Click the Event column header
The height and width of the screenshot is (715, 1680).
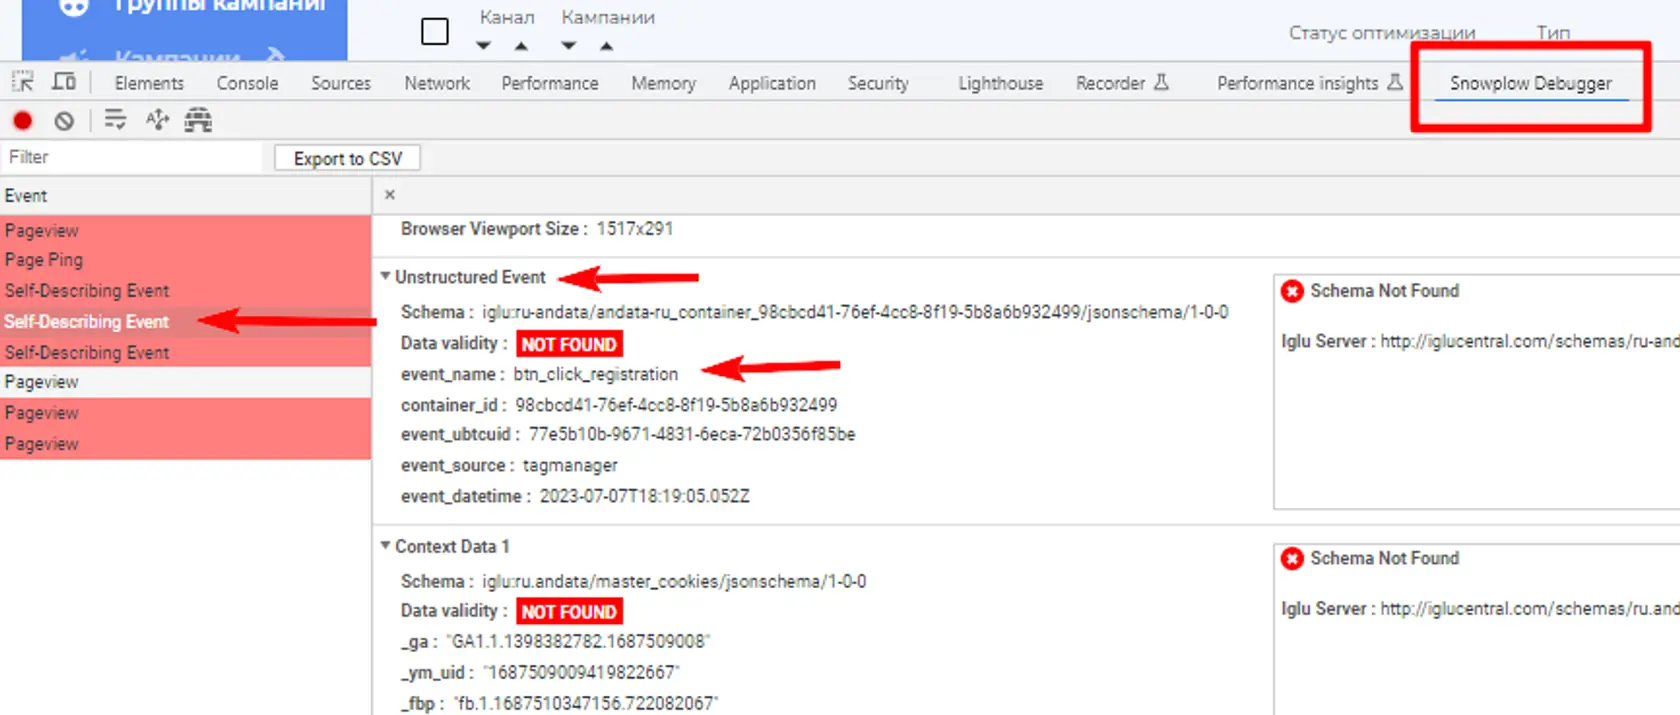tap(185, 196)
